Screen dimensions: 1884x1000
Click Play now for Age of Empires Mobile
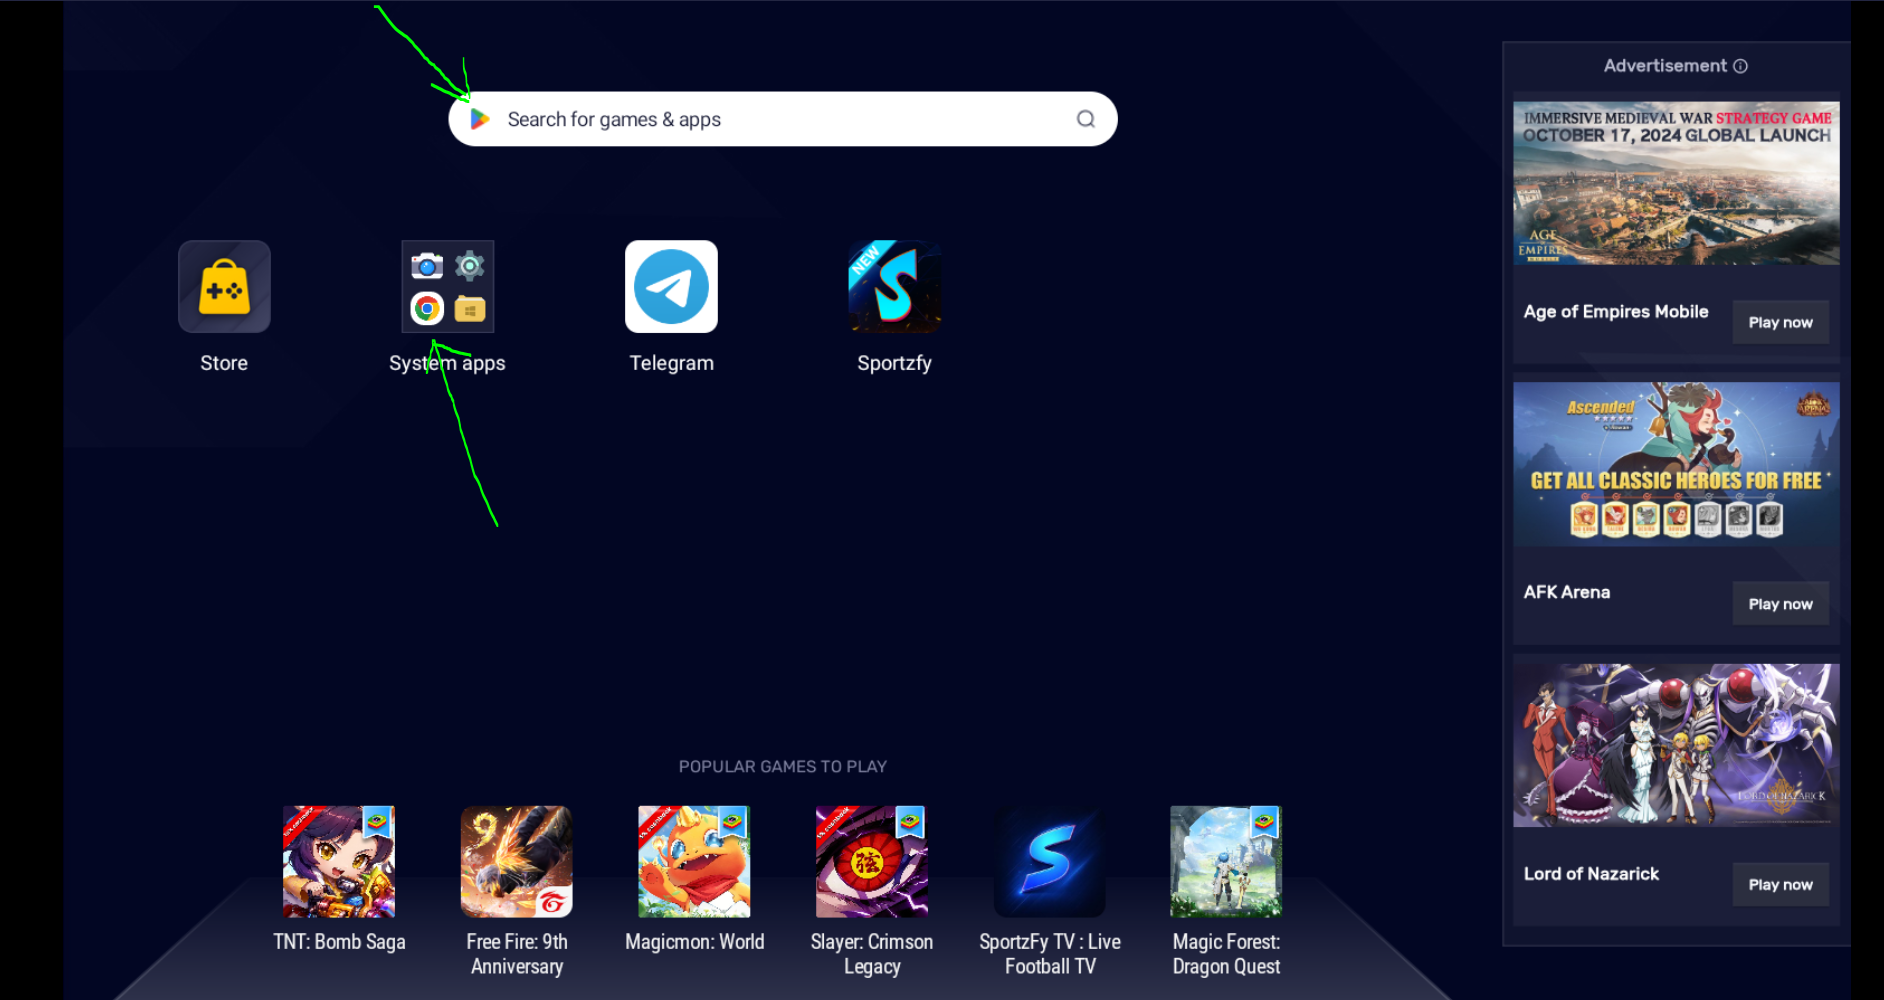[x=1781, y=322]
